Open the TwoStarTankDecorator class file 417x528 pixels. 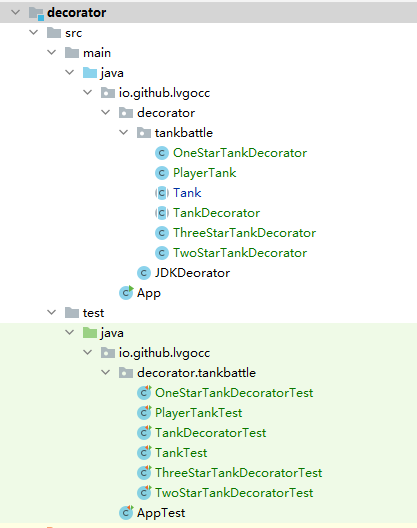point(240,253)
